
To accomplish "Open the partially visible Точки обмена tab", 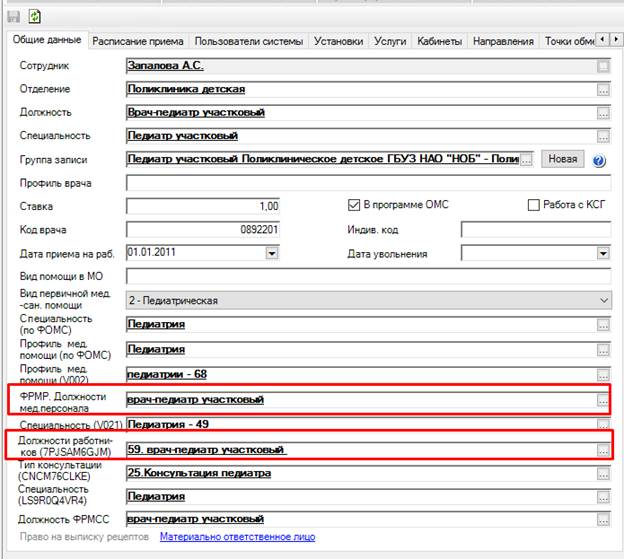I will point(569,41).
